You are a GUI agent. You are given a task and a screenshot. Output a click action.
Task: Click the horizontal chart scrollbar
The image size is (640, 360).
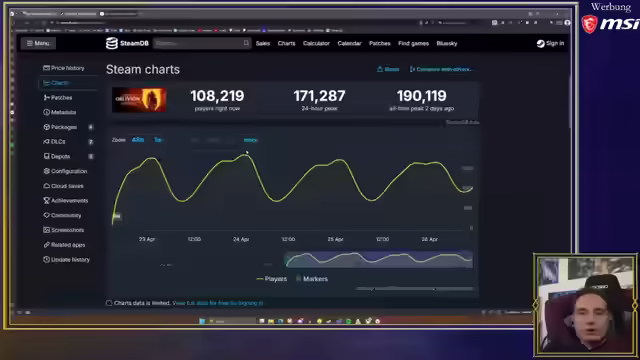tap(414, 289)
